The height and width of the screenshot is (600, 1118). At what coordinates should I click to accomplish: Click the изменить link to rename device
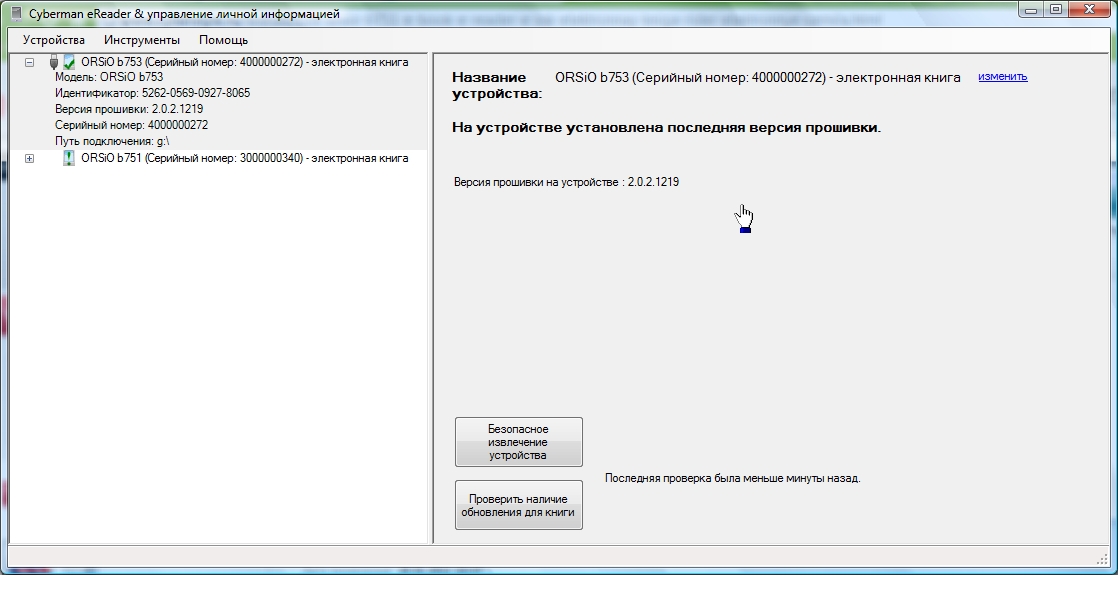tap(1002, 76)
